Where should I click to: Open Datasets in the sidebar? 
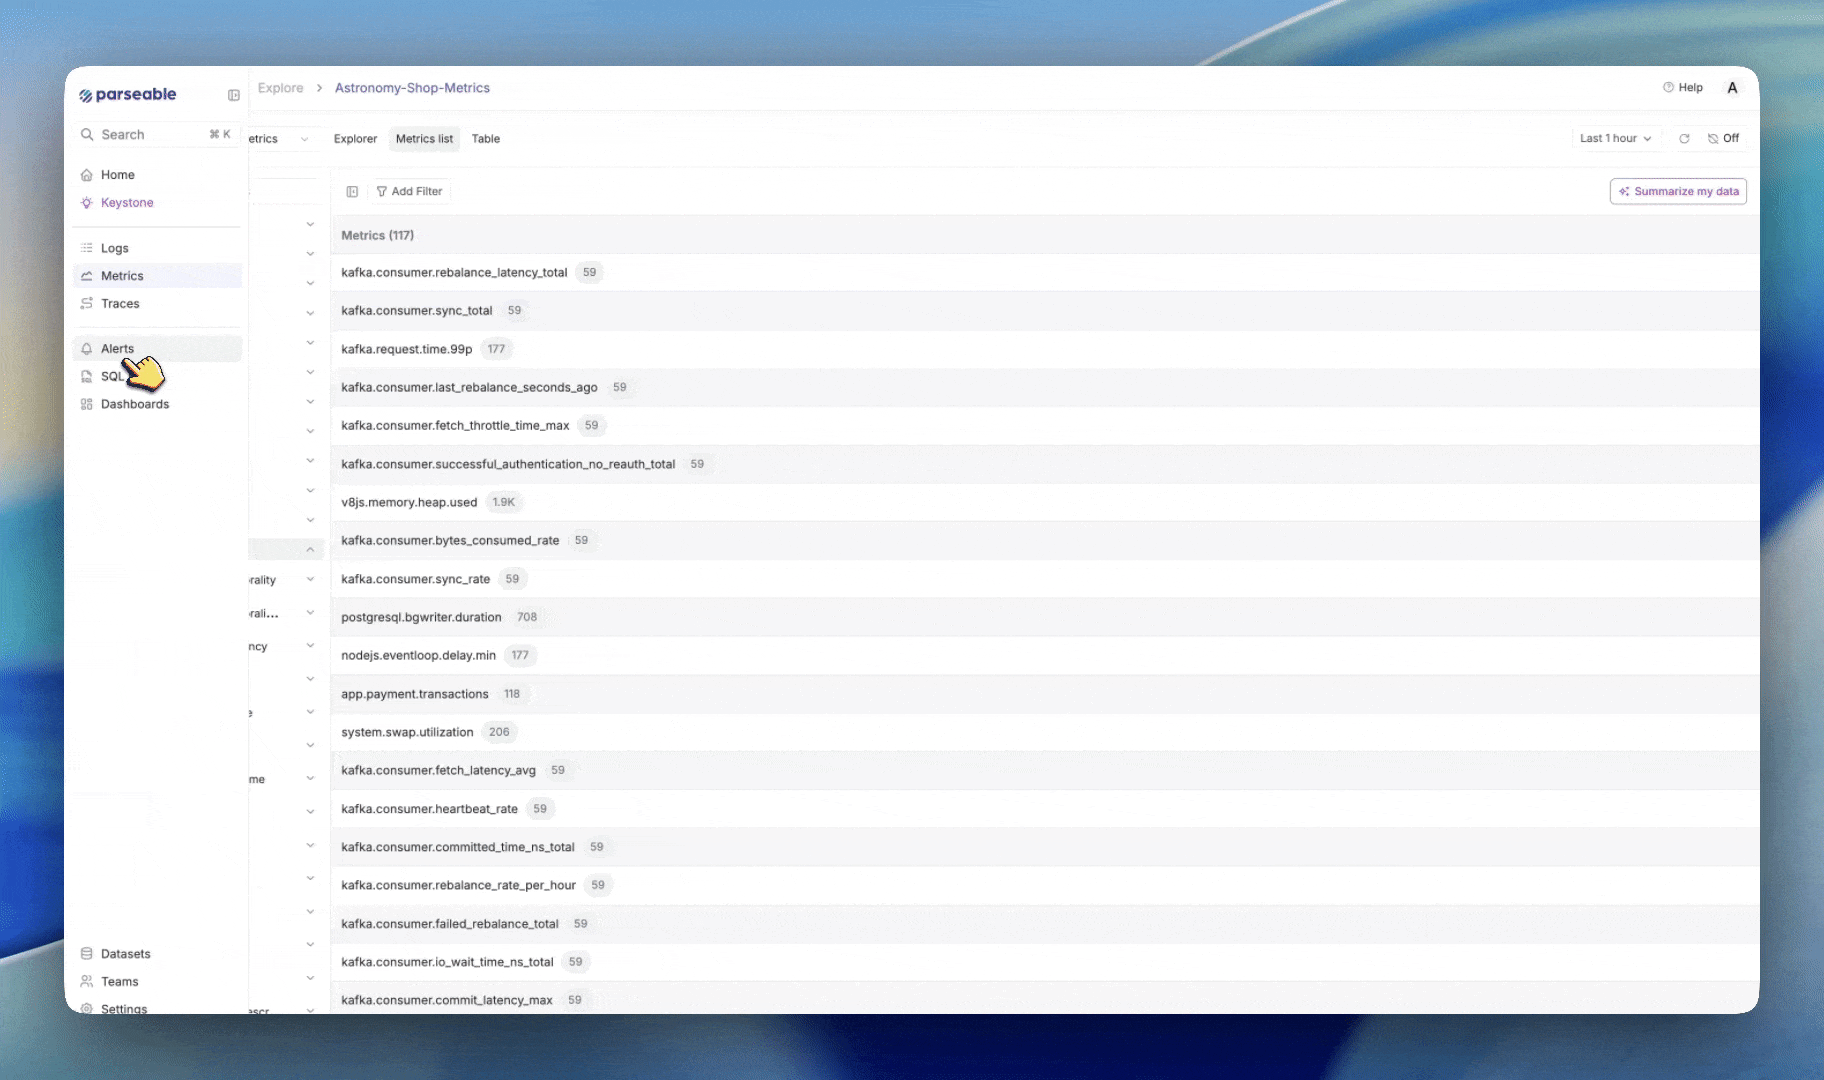point(125,954)
